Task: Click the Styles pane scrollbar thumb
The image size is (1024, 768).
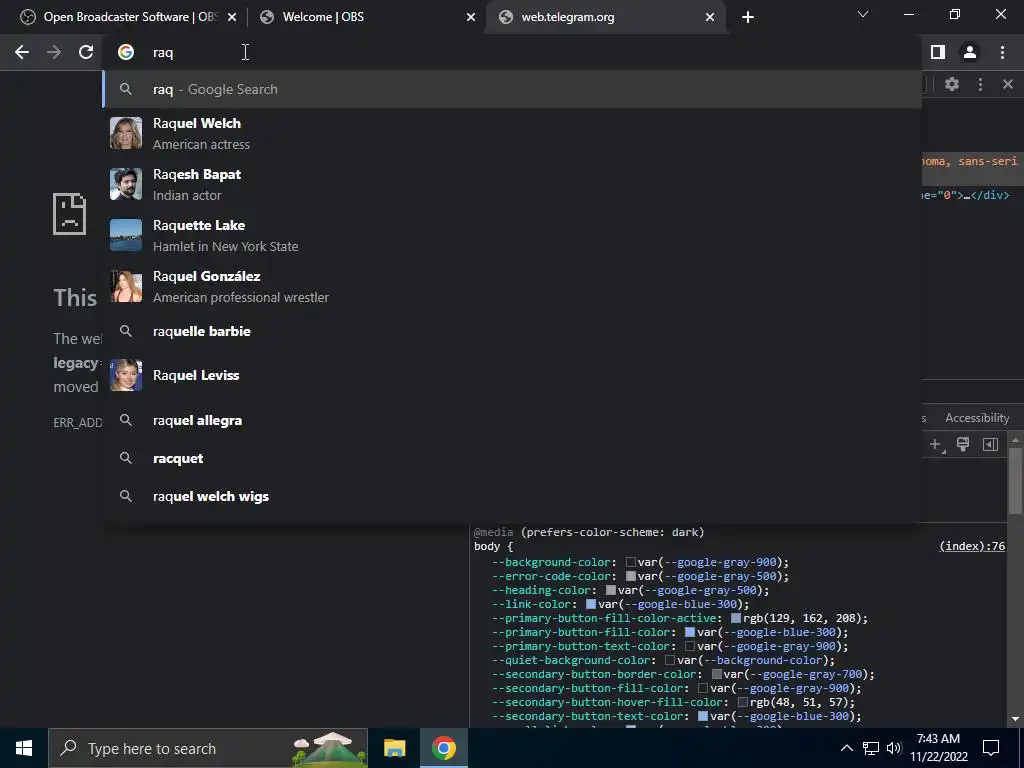Action: tap(1016, 481)
